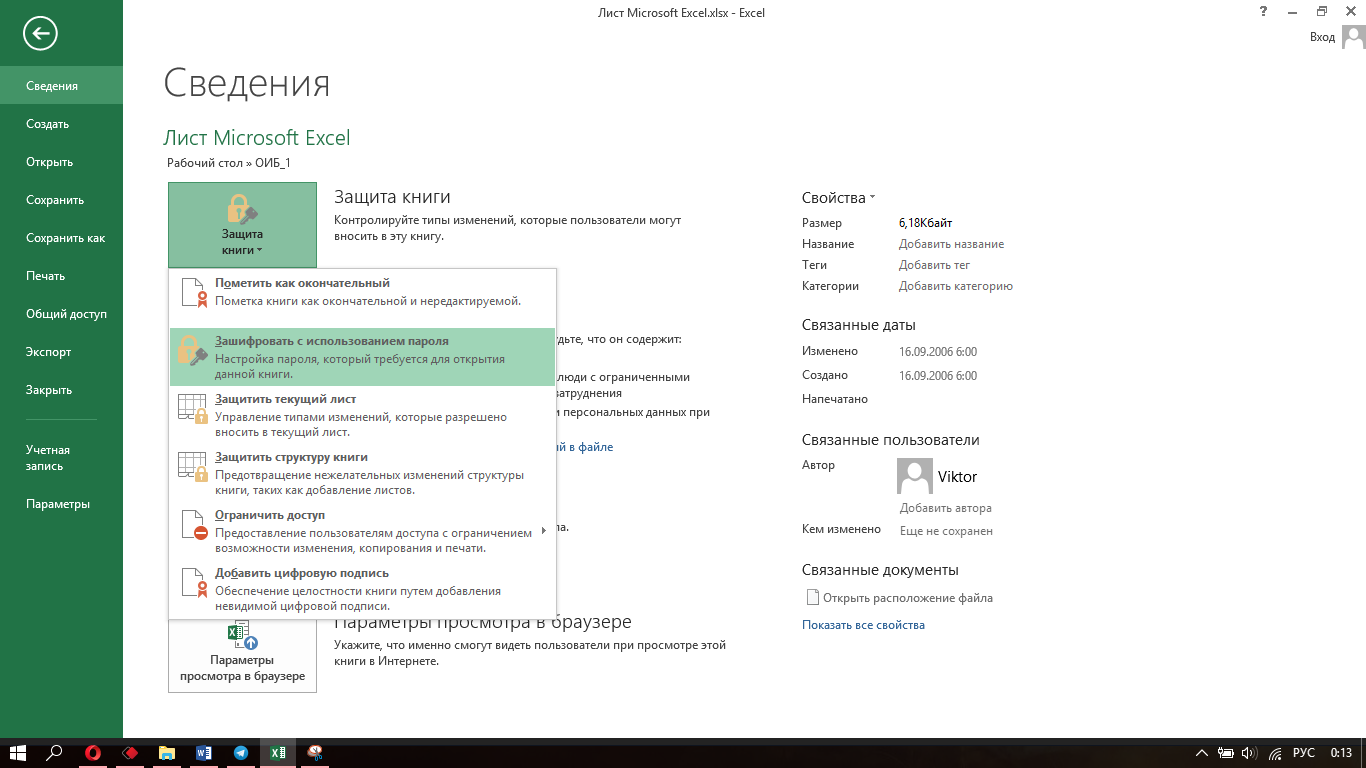Click the author name Viktor
This screenshot has height=768, width=1366.
pyautogui.click(x=957, y=477)
